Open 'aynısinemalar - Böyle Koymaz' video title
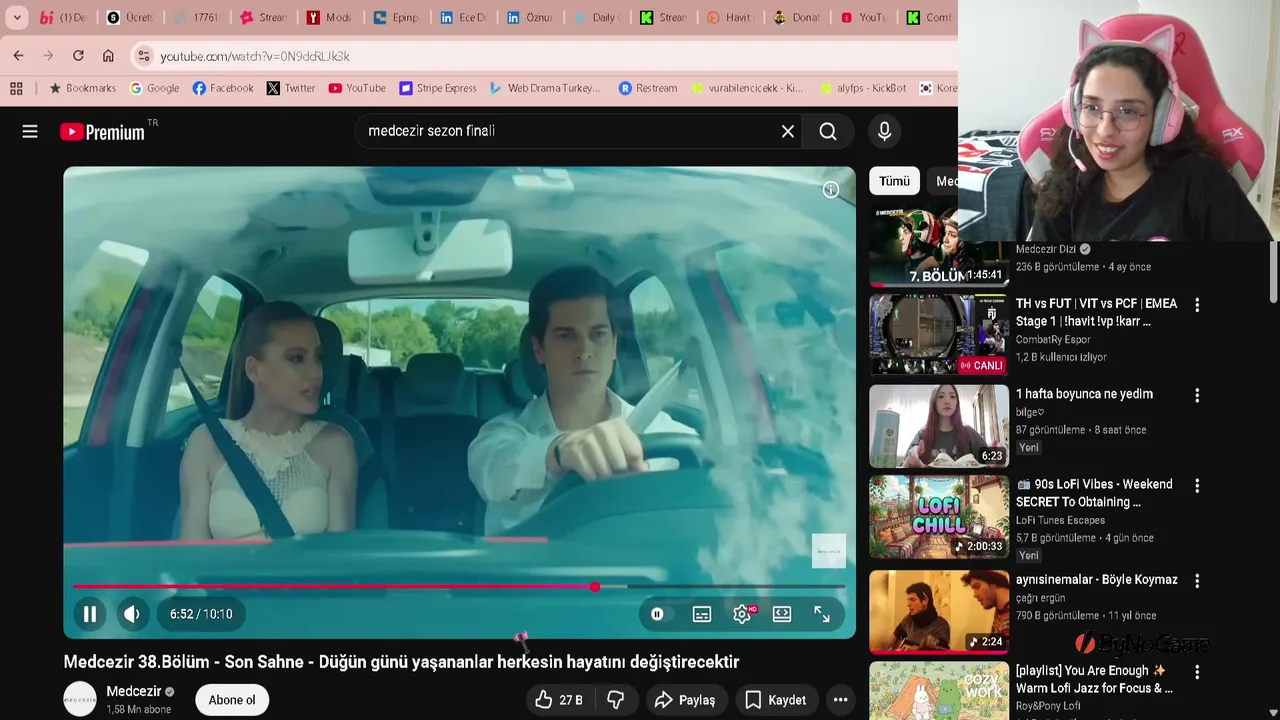This screenshot has width=1280, height=720. [x=1097, y=580]
